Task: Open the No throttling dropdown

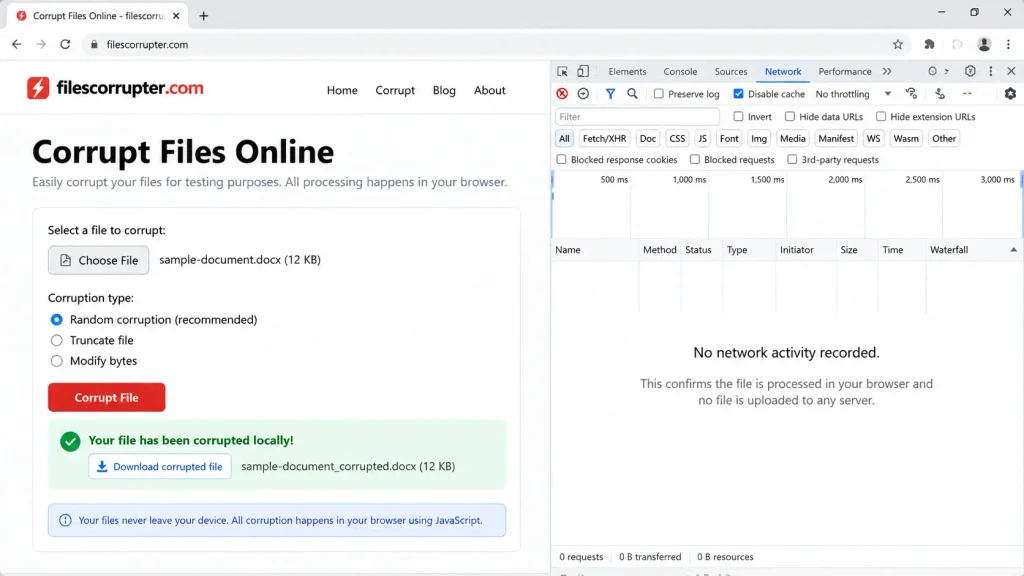Action: click(853, 94)
